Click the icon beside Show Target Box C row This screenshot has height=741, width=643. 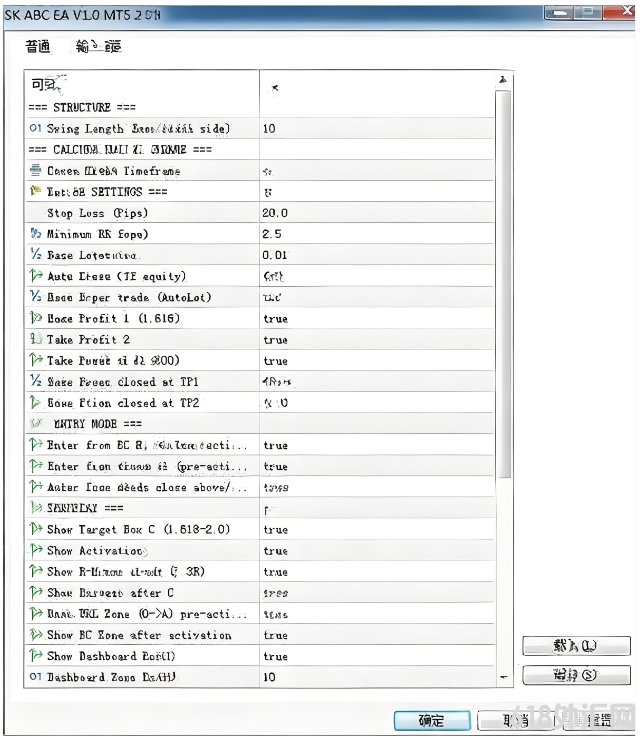[x=35, y=529]
